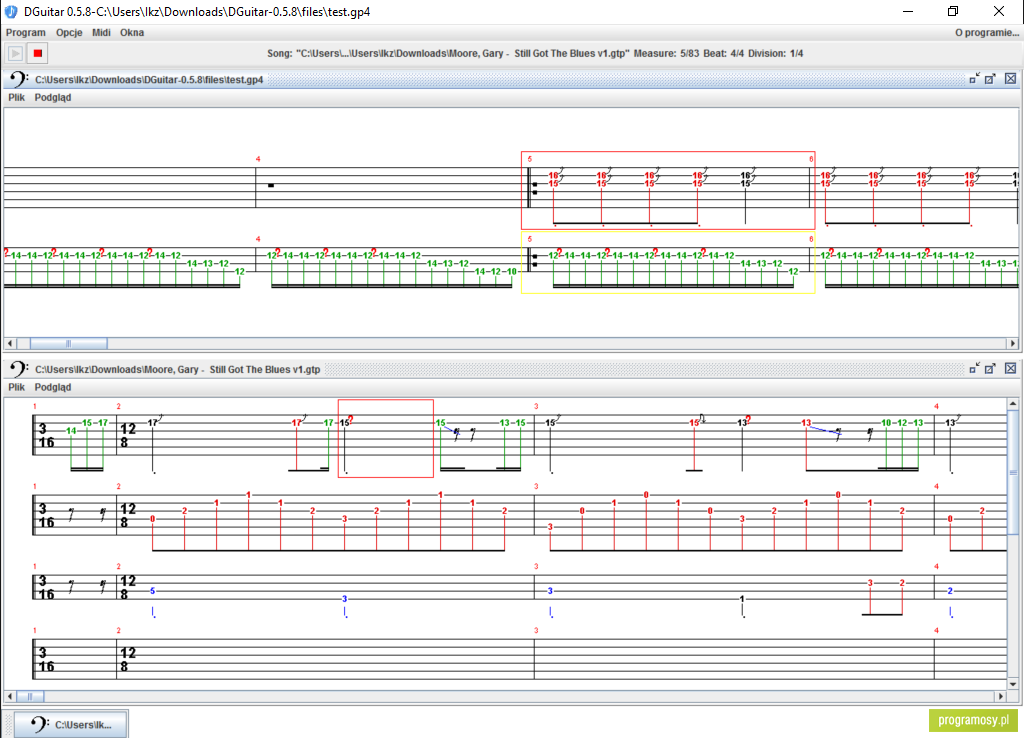Click the test.gp4 internal window title text
This screenshot has height=738, width=1024.
tap(149, 80)
